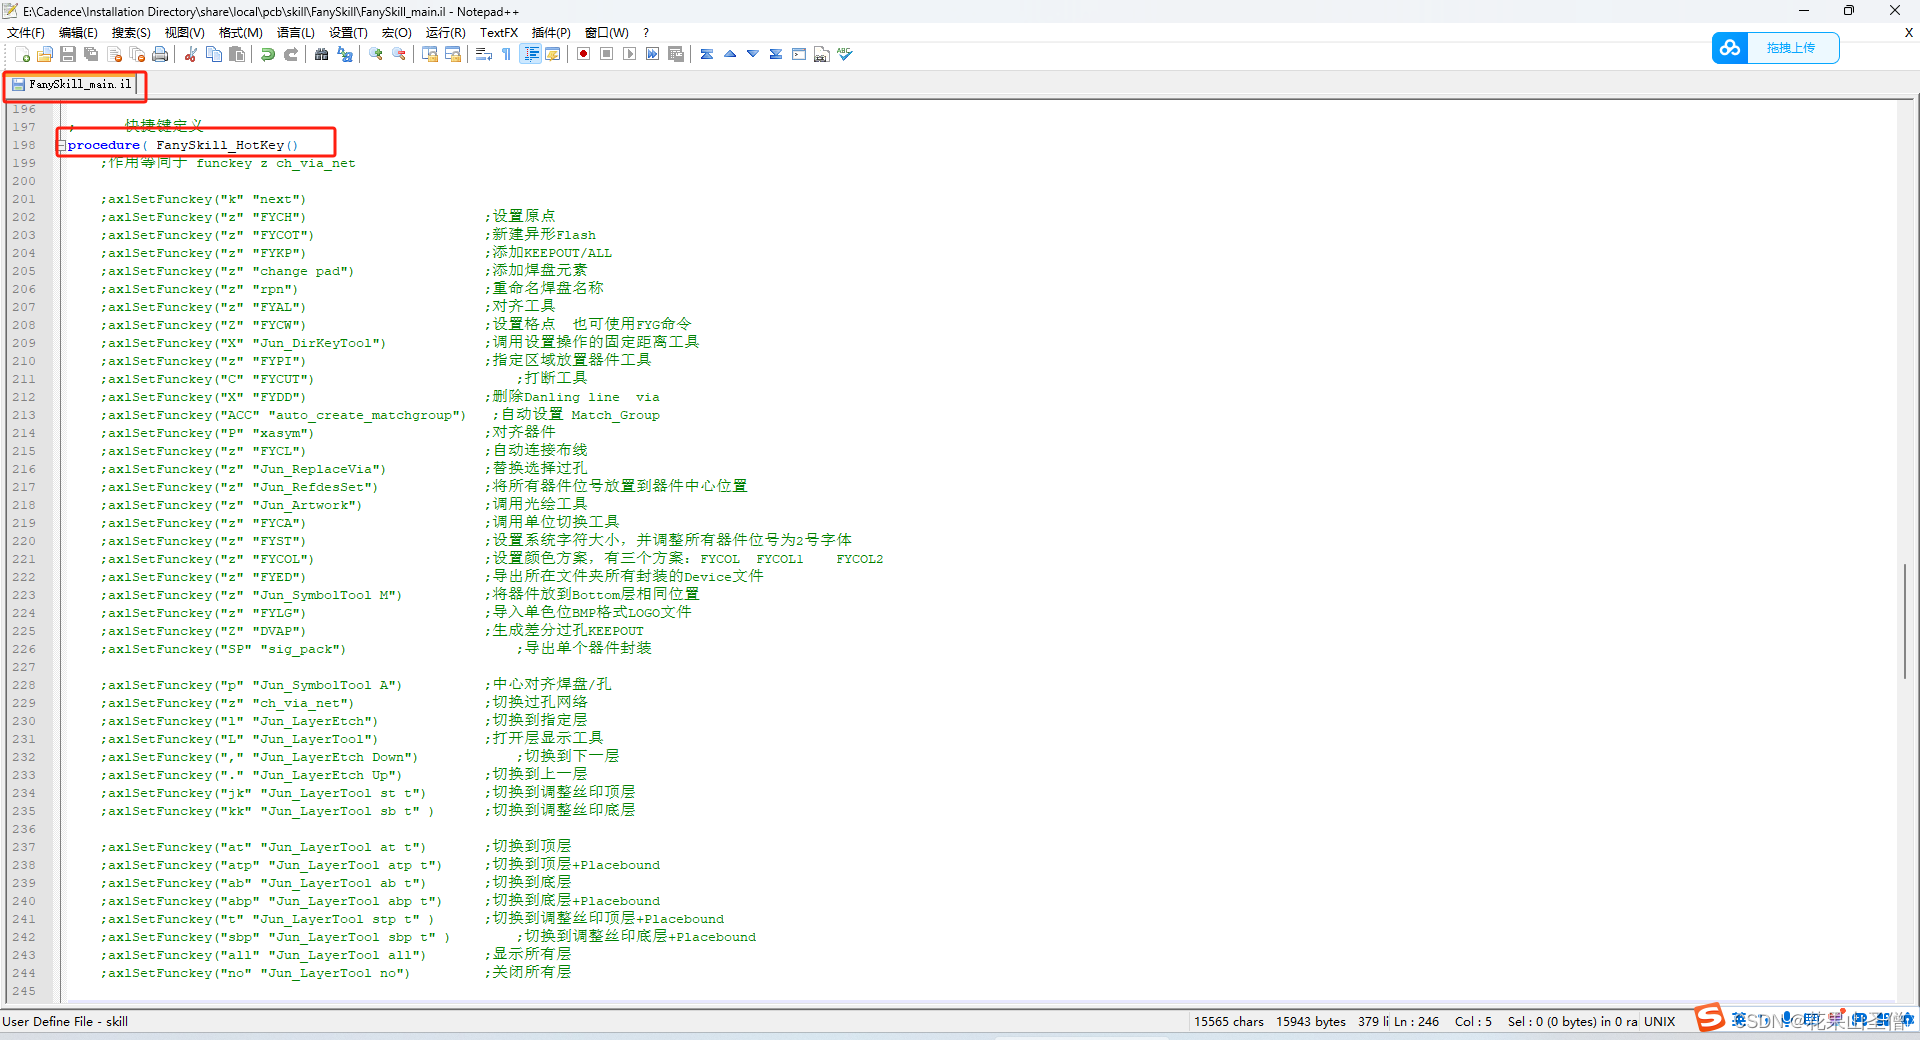Viewport: 1920px width, 1040px height.
Task: Open the 设置(T) menu
Action: (x=349, y=33)
